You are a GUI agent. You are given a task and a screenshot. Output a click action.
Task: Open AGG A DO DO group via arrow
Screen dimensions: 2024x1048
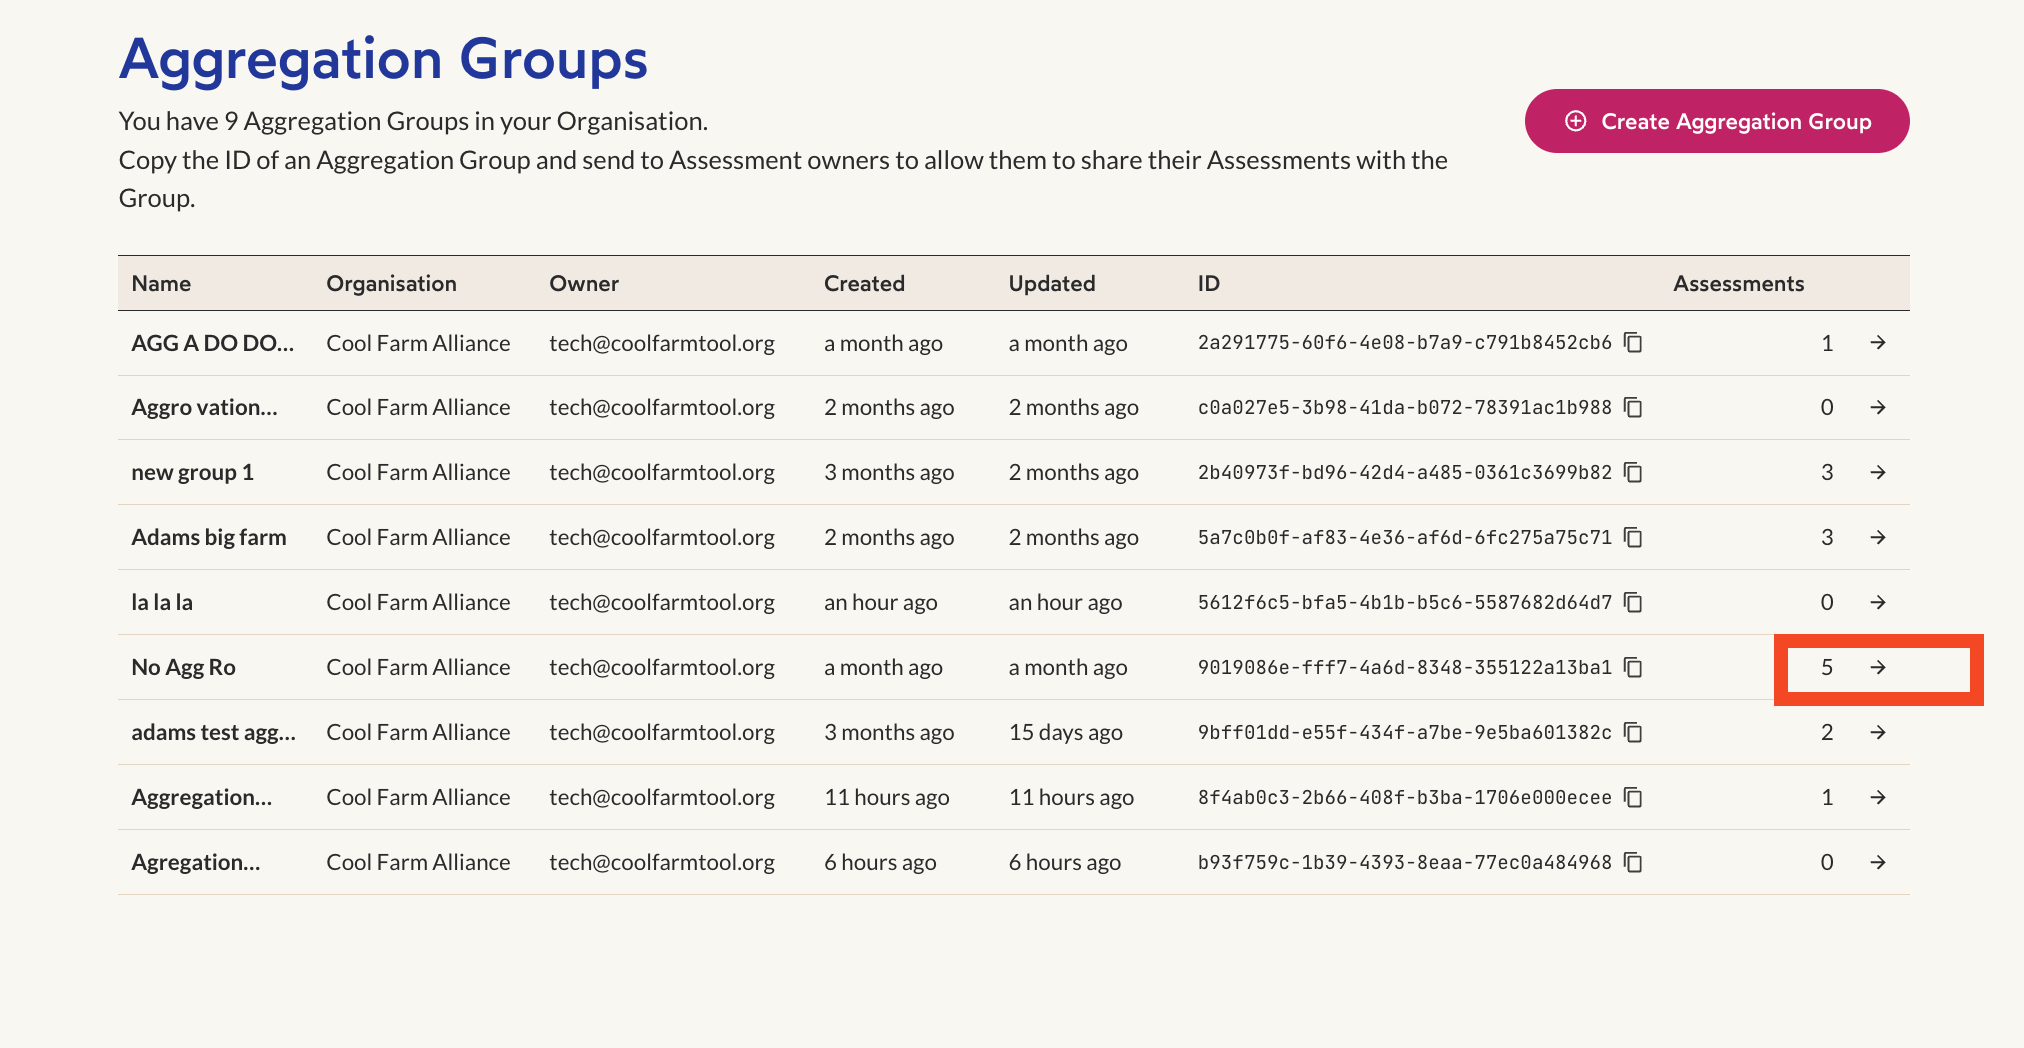(x=1878, y=343)
